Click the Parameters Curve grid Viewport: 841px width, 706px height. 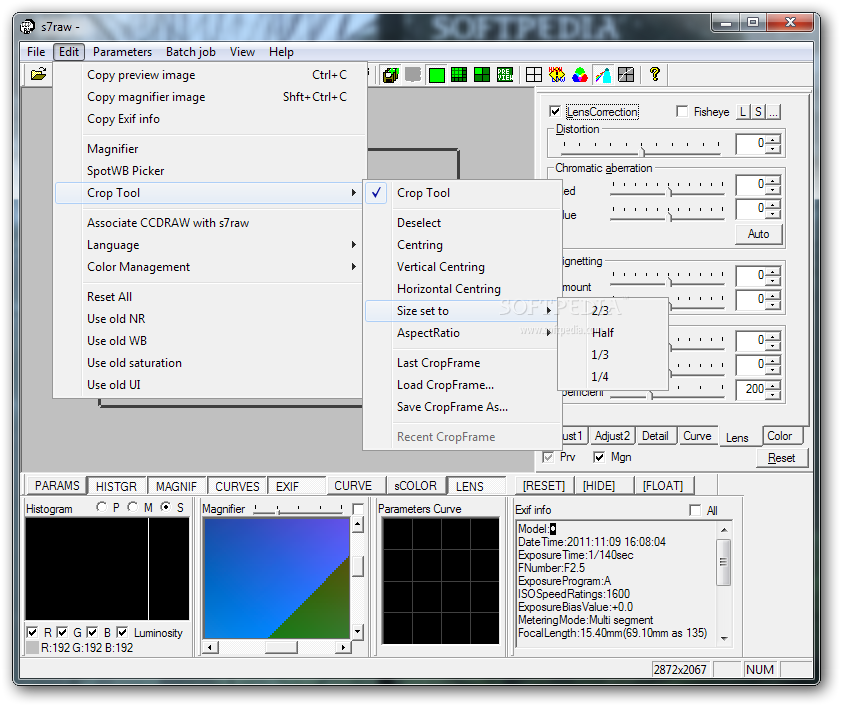pos(441,580)
